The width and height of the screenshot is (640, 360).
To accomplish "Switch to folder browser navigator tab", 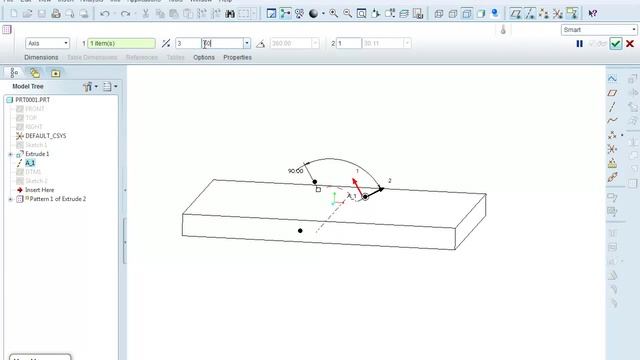I will (x=35, y=73).
